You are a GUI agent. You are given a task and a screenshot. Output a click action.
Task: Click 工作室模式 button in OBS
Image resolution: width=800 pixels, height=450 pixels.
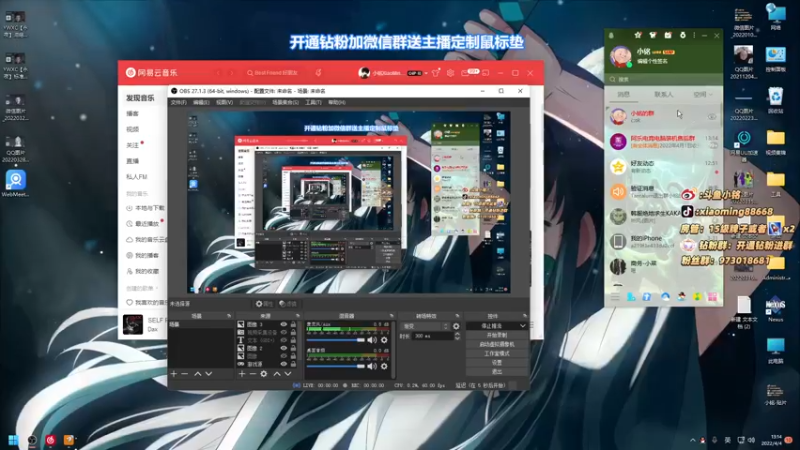click(x=496, y=354)
